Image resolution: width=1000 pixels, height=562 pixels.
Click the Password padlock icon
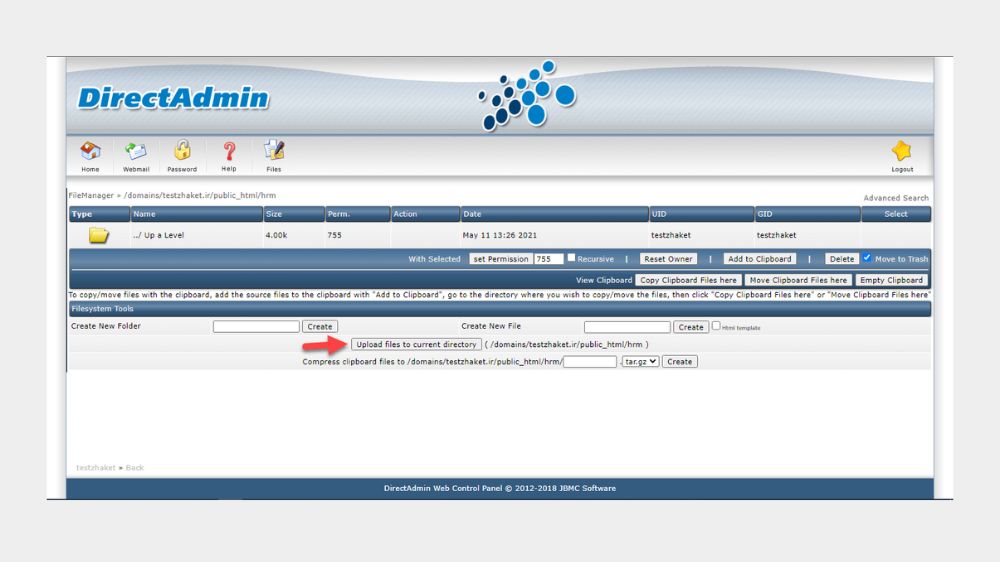pos(182,151)
